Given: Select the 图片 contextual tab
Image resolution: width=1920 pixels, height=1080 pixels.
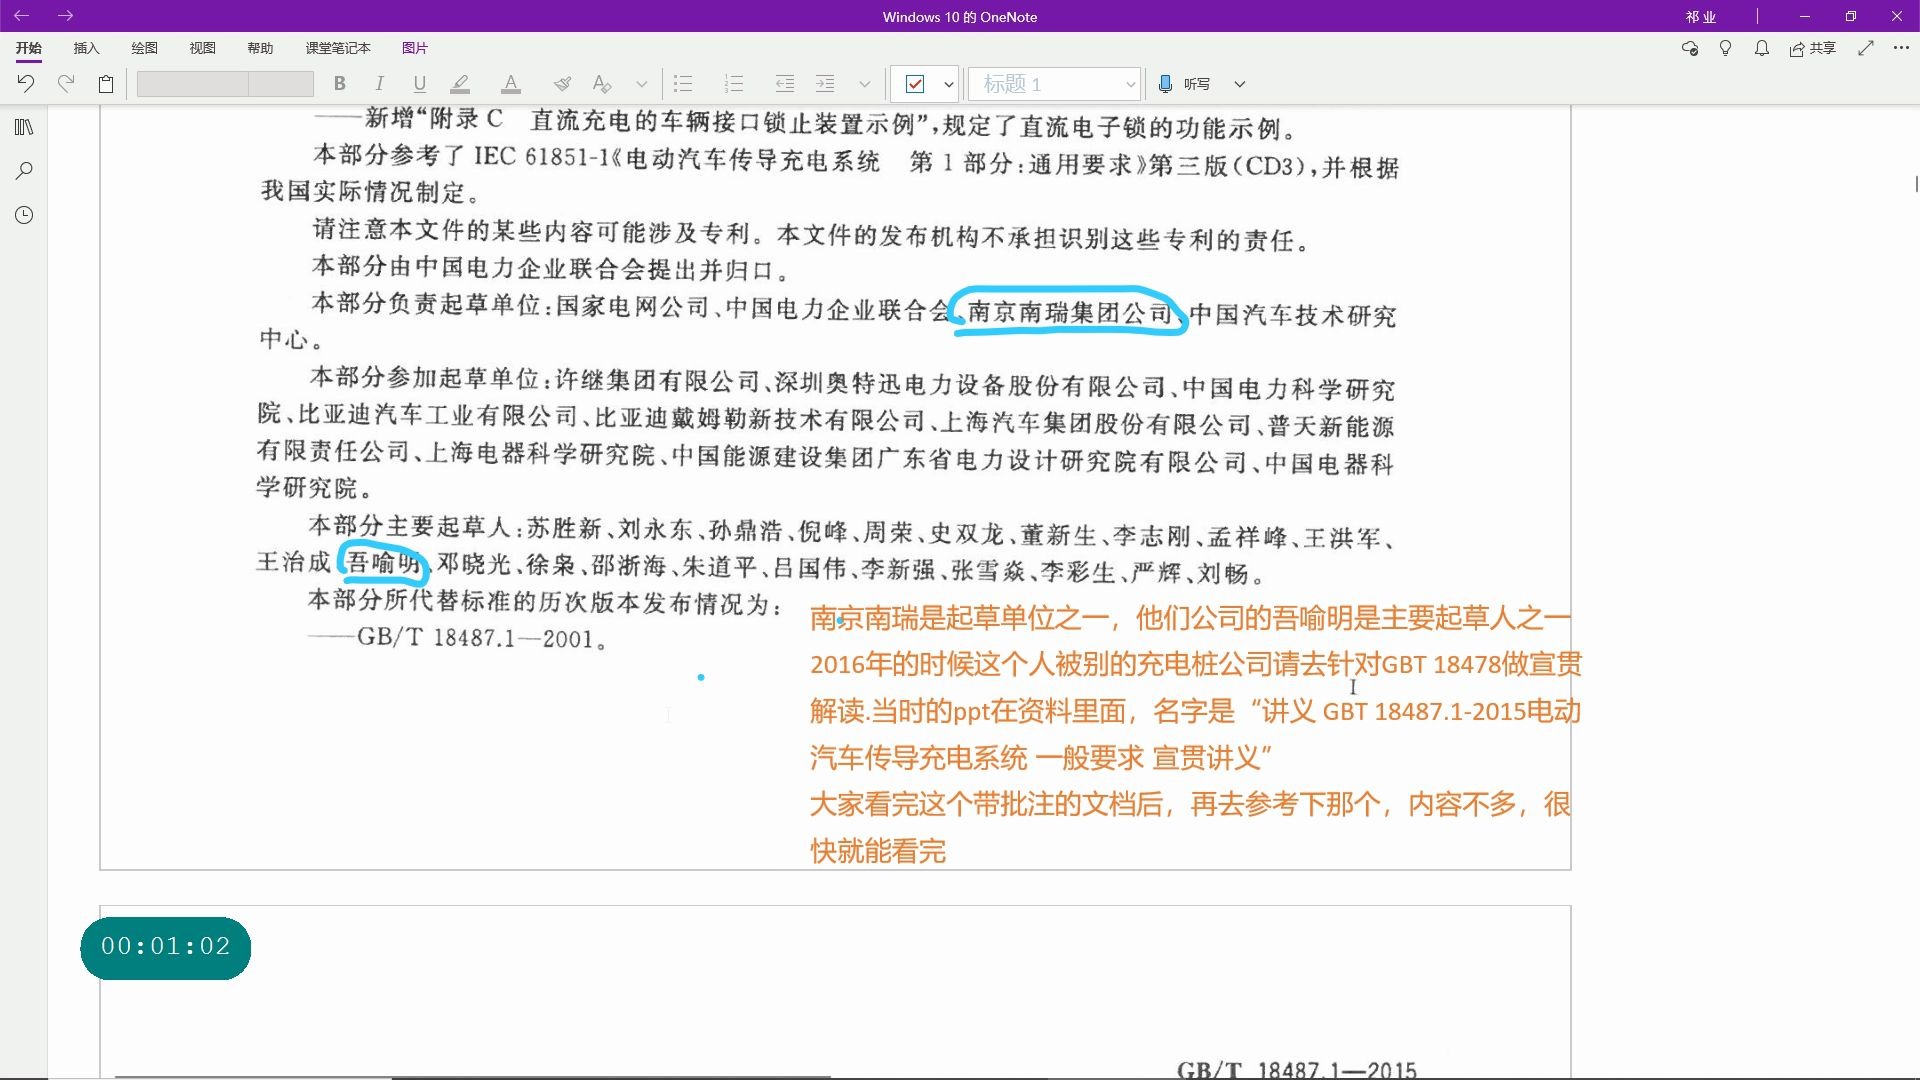Looking at the screenshot, I should (x=415, y=48).
